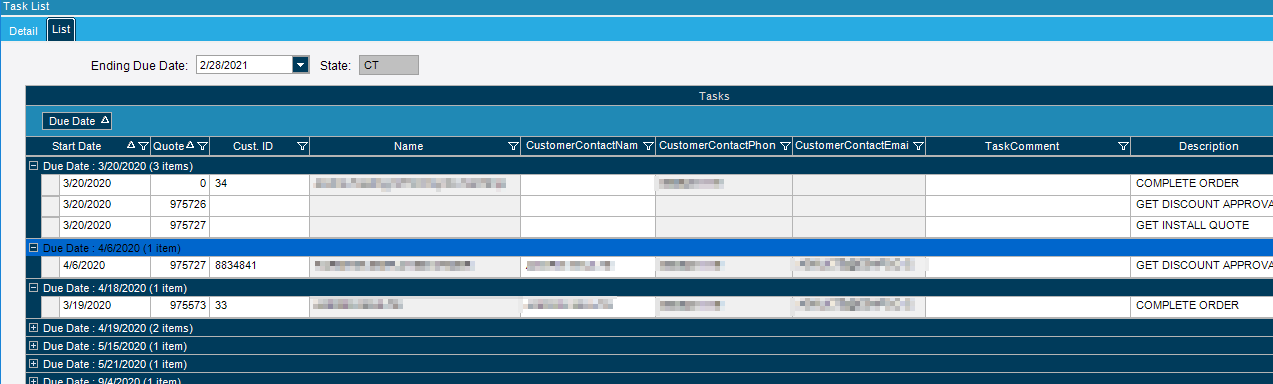Collapse the Due Date 3/20/2020 group
This screenshot has width=1273, height=384.
pos(33,166)
